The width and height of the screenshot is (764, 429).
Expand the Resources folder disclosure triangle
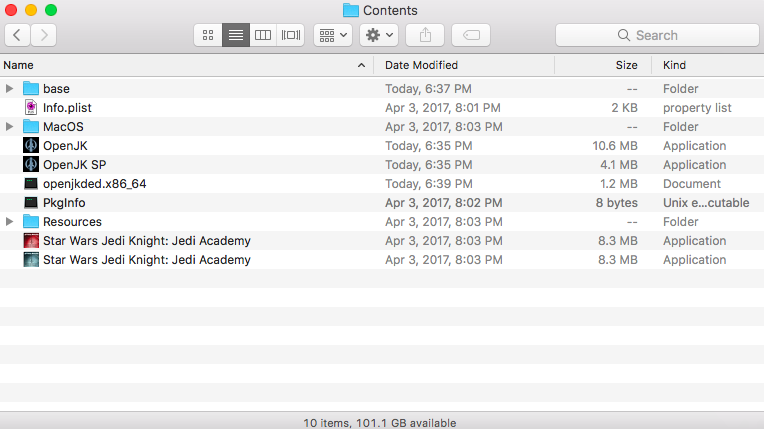[x=9, y=222]
